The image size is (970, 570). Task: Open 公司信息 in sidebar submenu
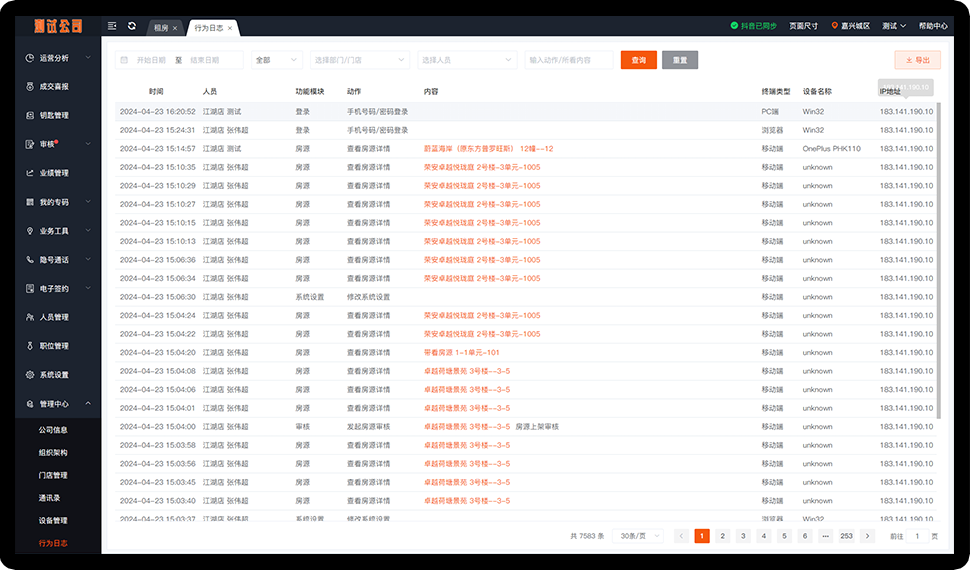click(53, 430)
